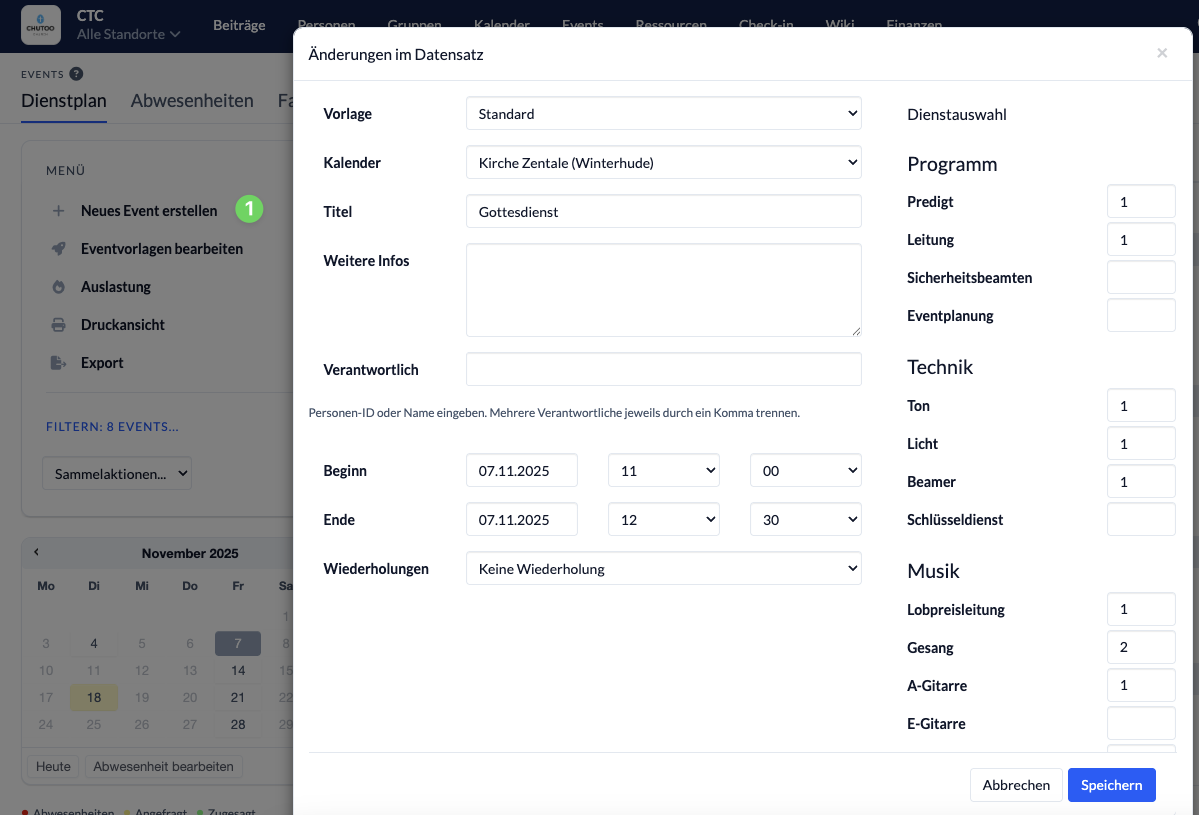
Task: Open the Vorlage dropdown
Action: click(663, 114)
